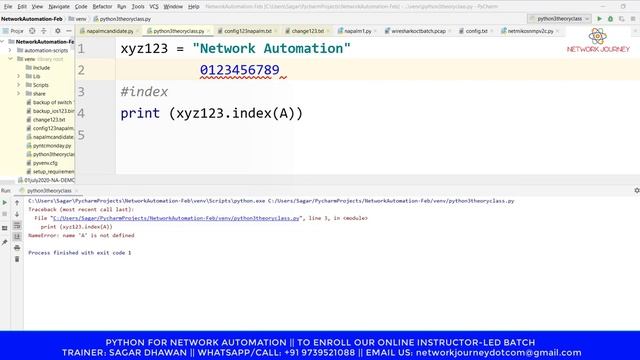Open the Navigate menu
Image resolution: width=640 pixels, height=360 pixels.
point(59,7)
